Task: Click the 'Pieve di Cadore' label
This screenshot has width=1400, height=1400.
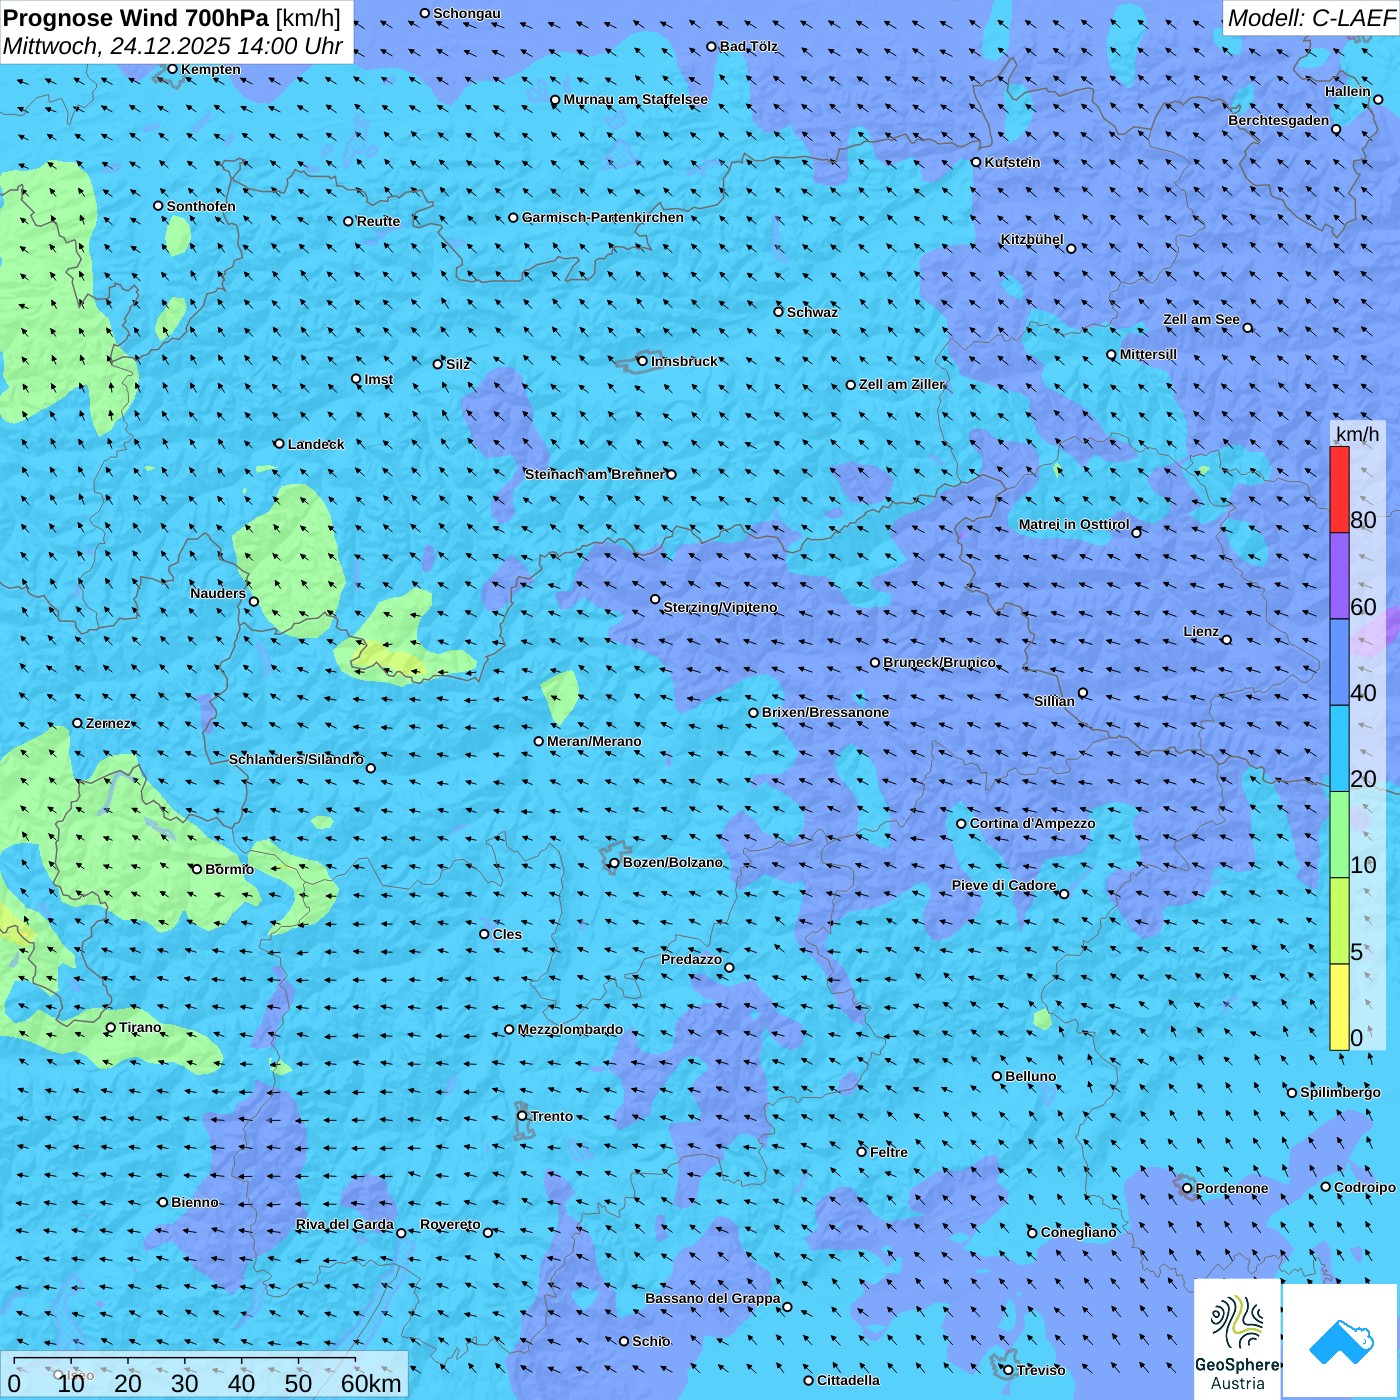Action: point(1004,885)
